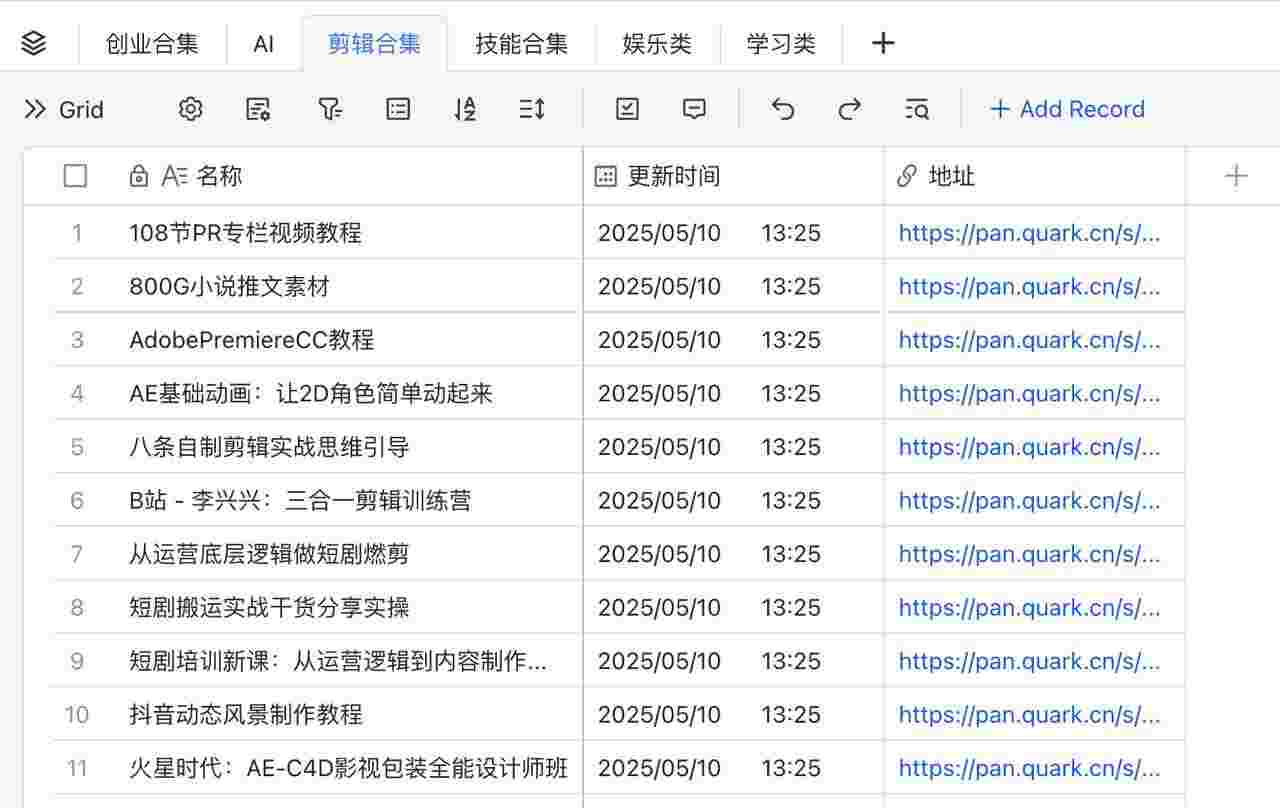Open link for AdobePremiereCC教程
This screenshot has height=808, width=1280.
[x=1029, y=340]
